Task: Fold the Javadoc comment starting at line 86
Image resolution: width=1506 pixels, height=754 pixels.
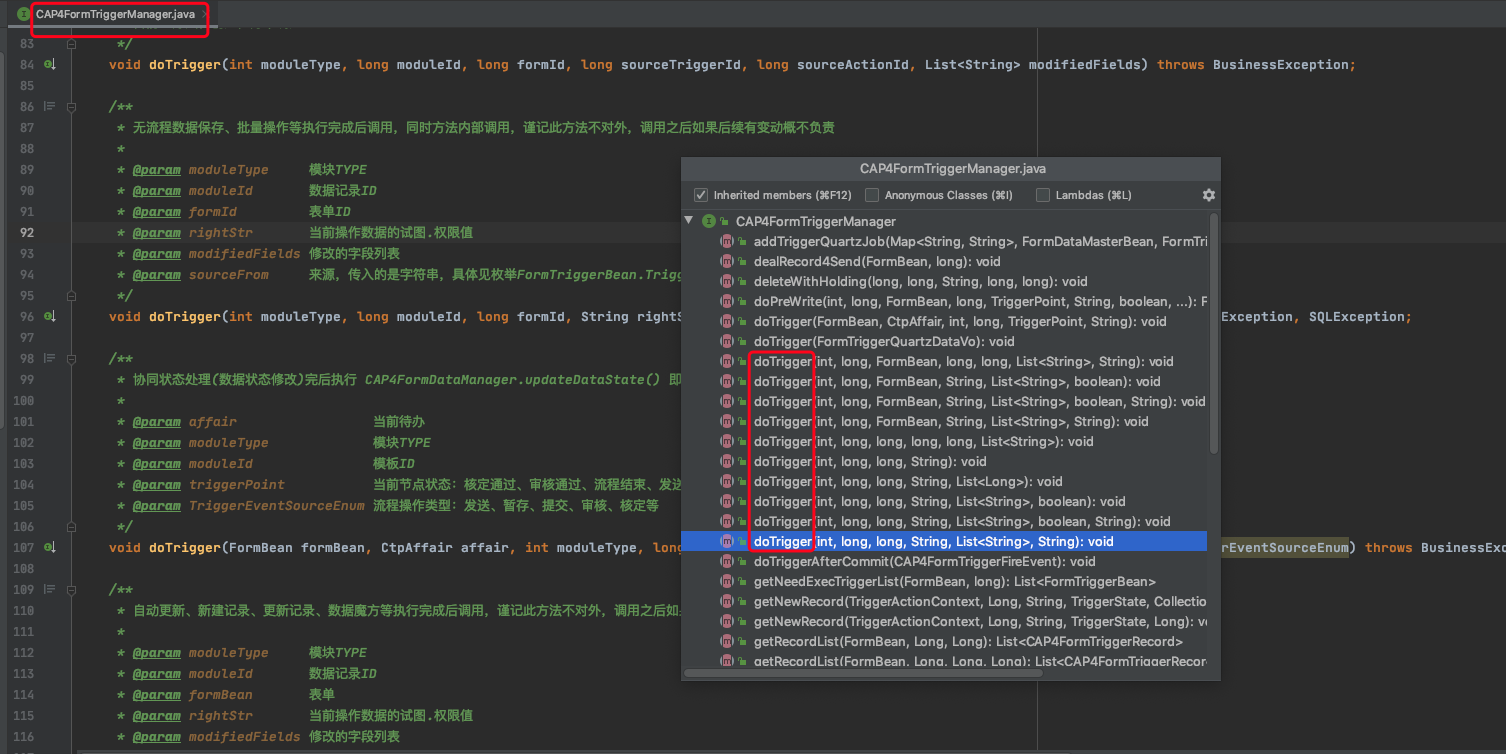Action: (x=71, y=107)
